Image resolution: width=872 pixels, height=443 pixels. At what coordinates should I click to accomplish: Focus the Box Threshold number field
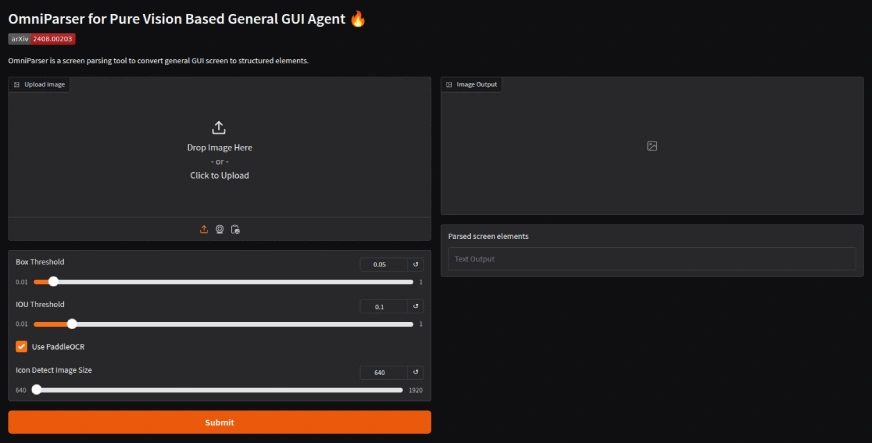[384, 264]
